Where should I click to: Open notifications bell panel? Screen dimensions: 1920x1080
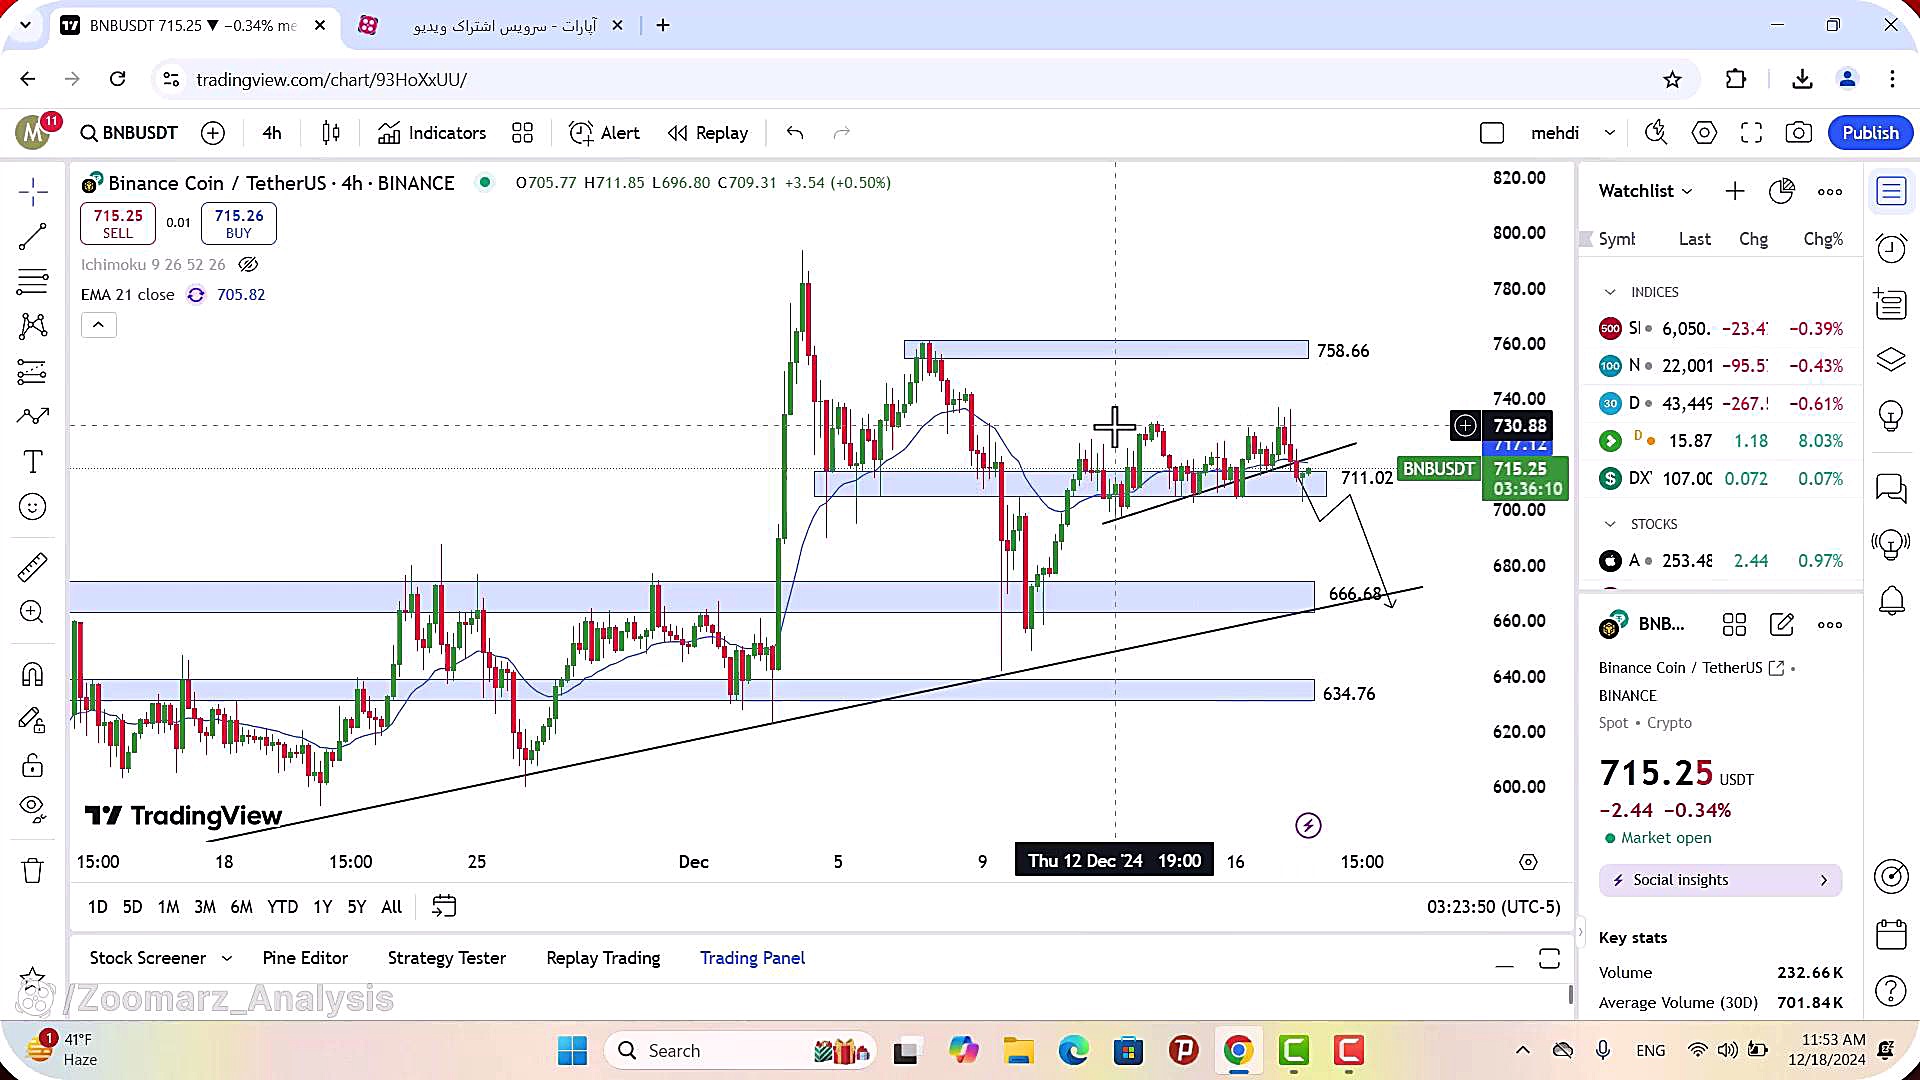click(x=1891, y=601)
